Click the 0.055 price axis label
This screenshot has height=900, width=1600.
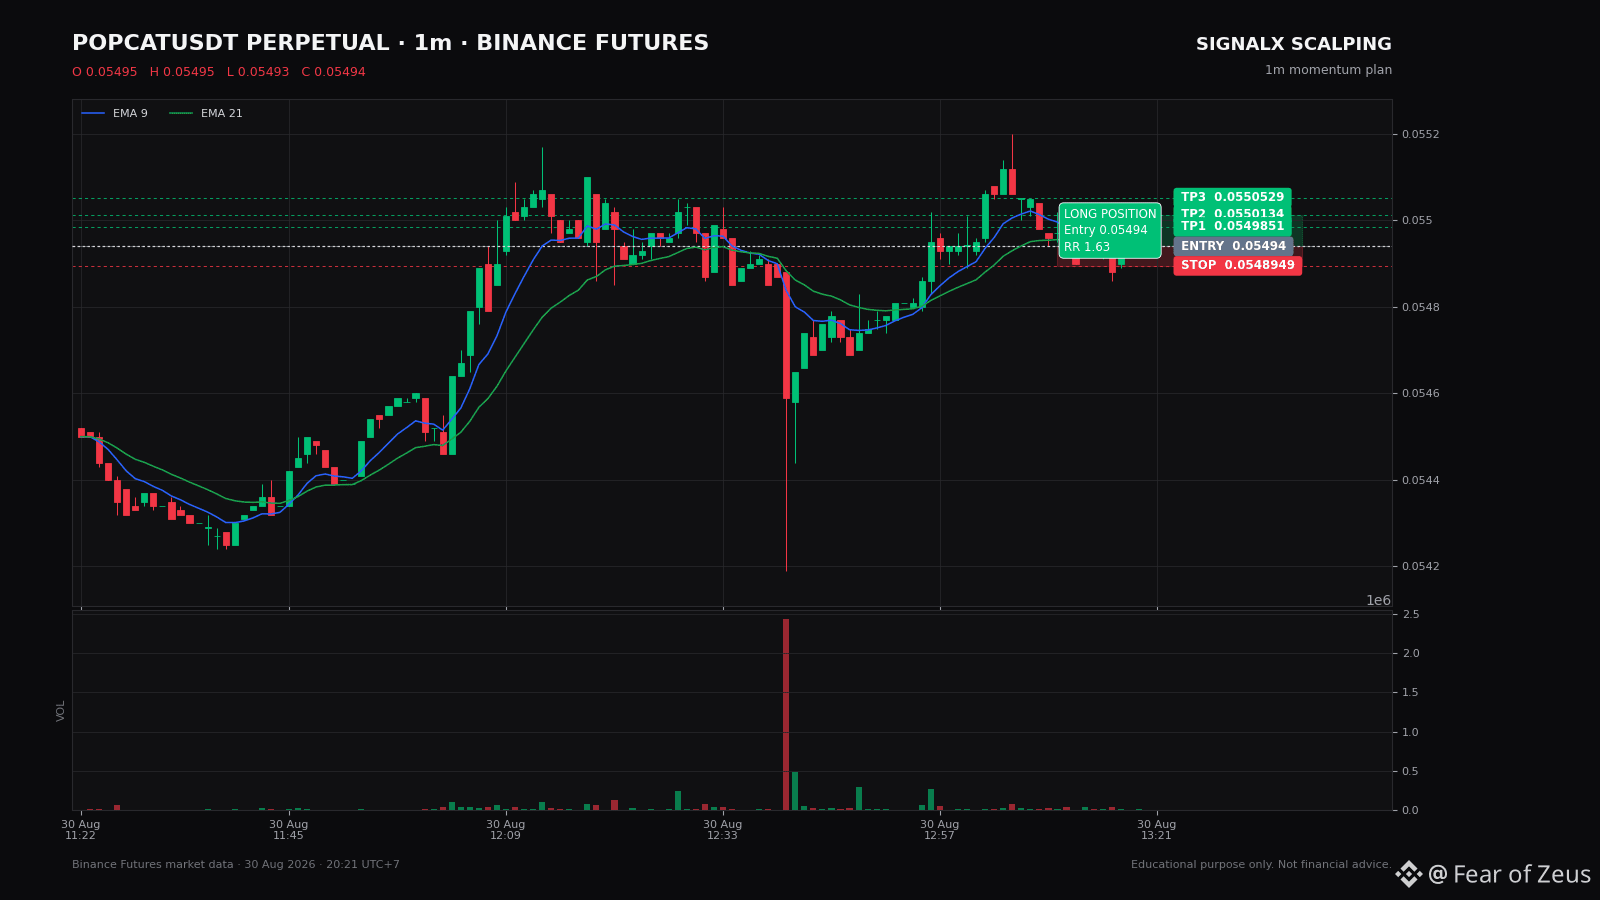1417,220
